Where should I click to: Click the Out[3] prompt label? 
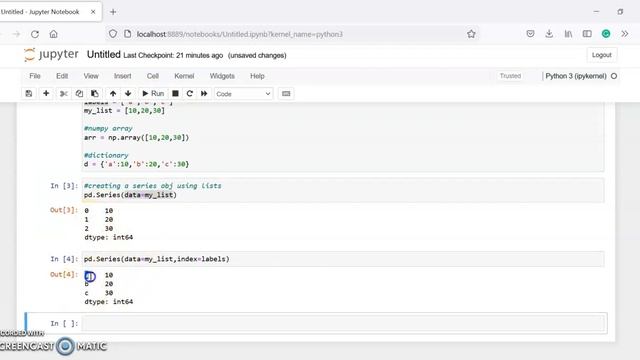[x=64, y=210]
